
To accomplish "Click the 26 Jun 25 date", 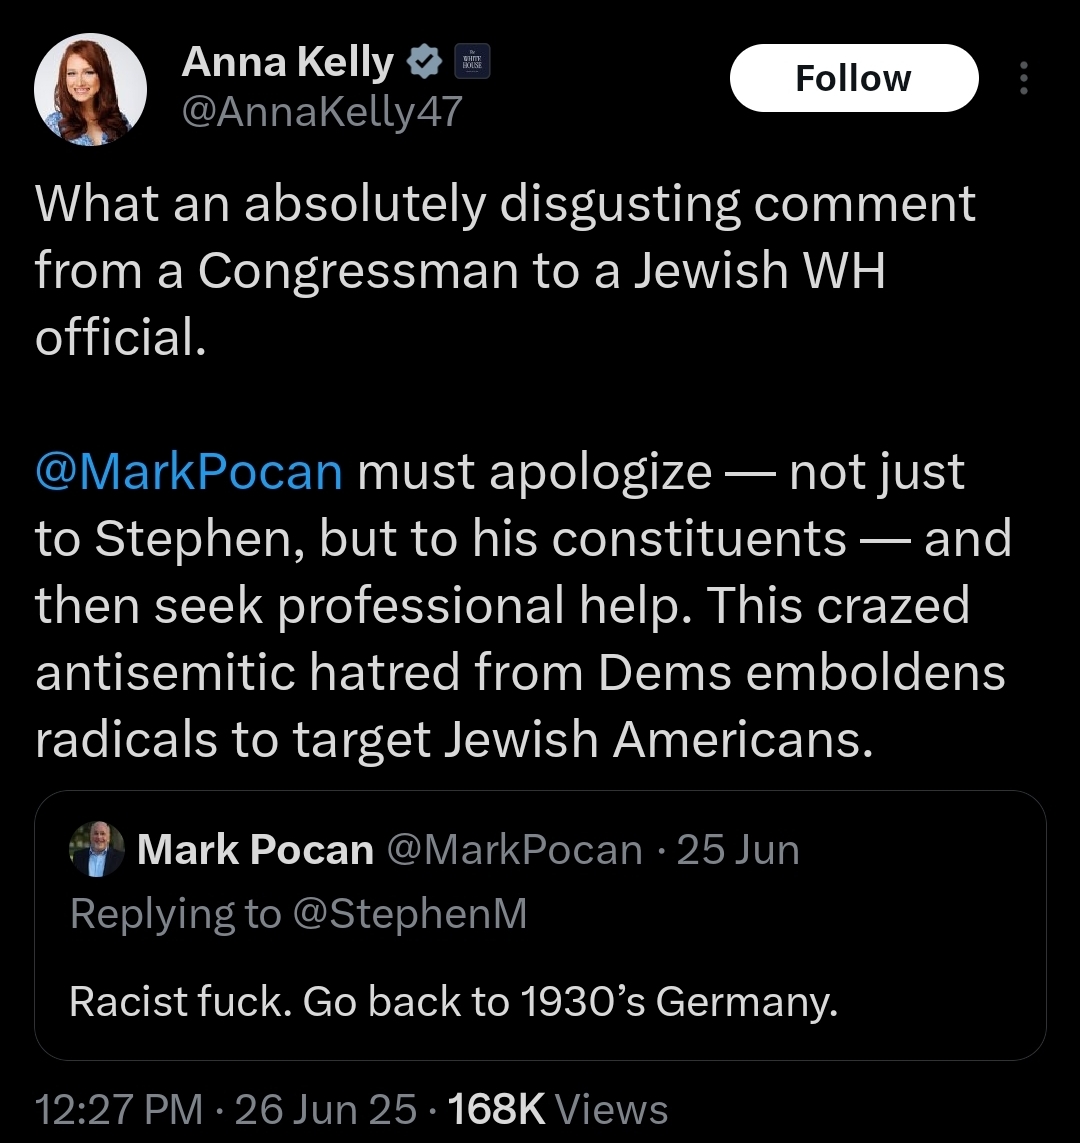I will (326, 1109).
